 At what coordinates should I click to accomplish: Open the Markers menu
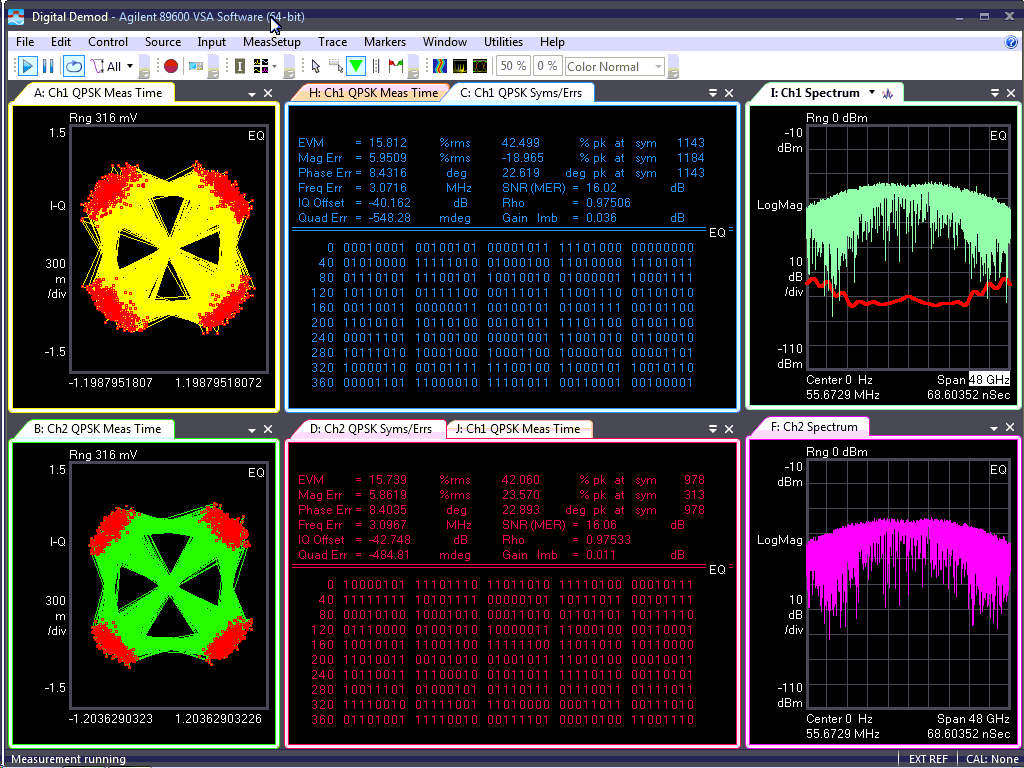[x=384, y=42]
